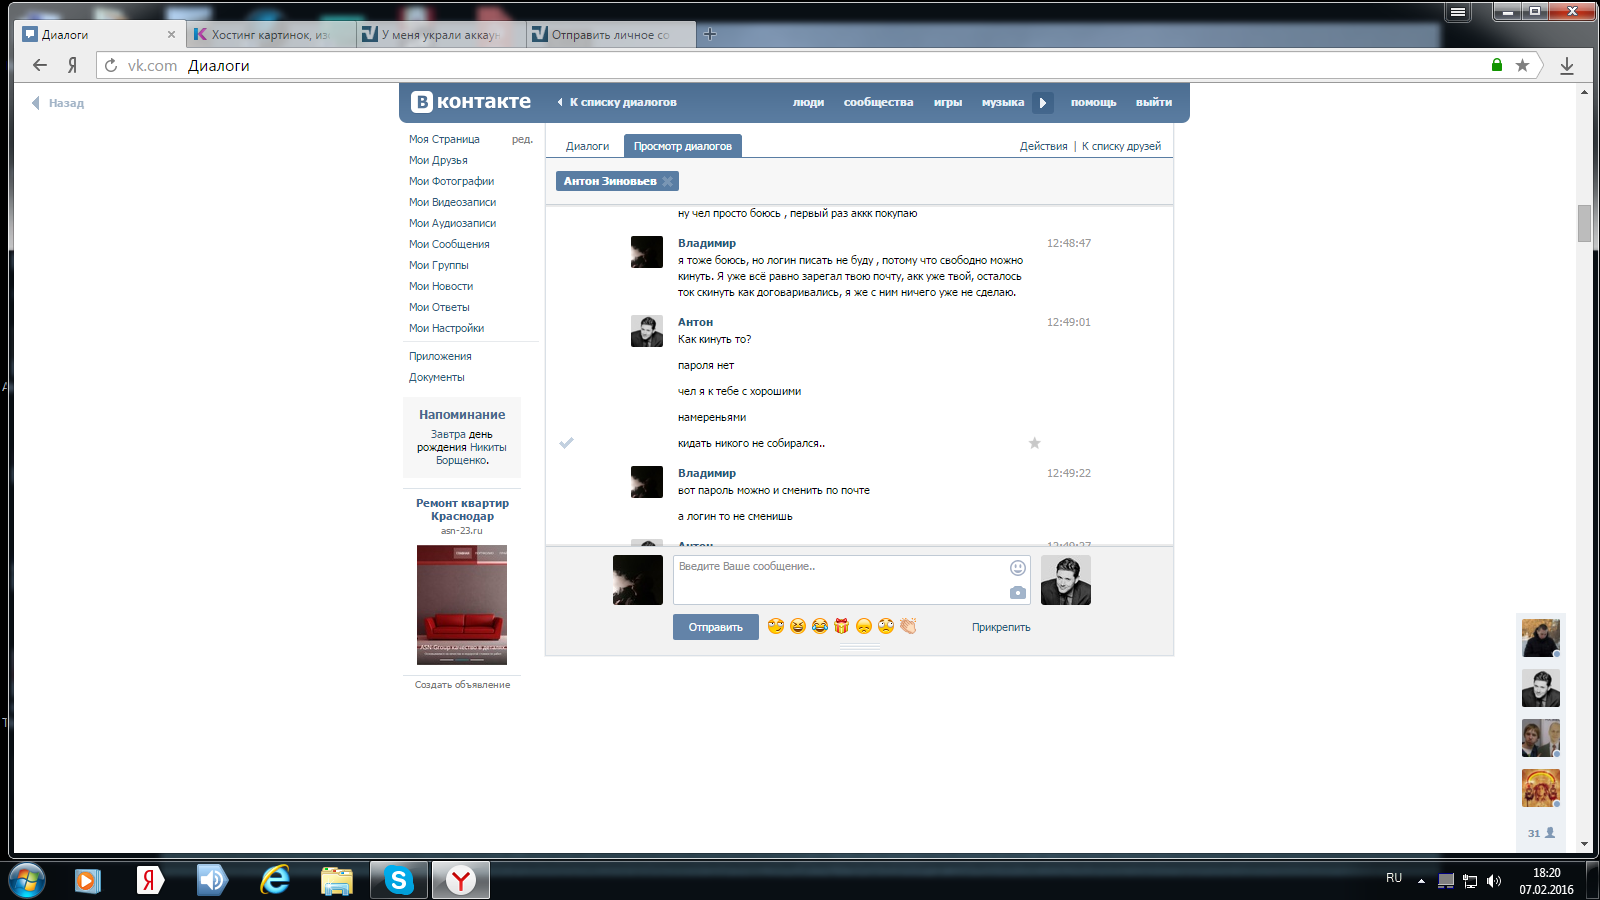Viewport: 1600px width, 900px height.
Task: Click Прикрепить to attach a file
Action: click(x=1001, y=627)
